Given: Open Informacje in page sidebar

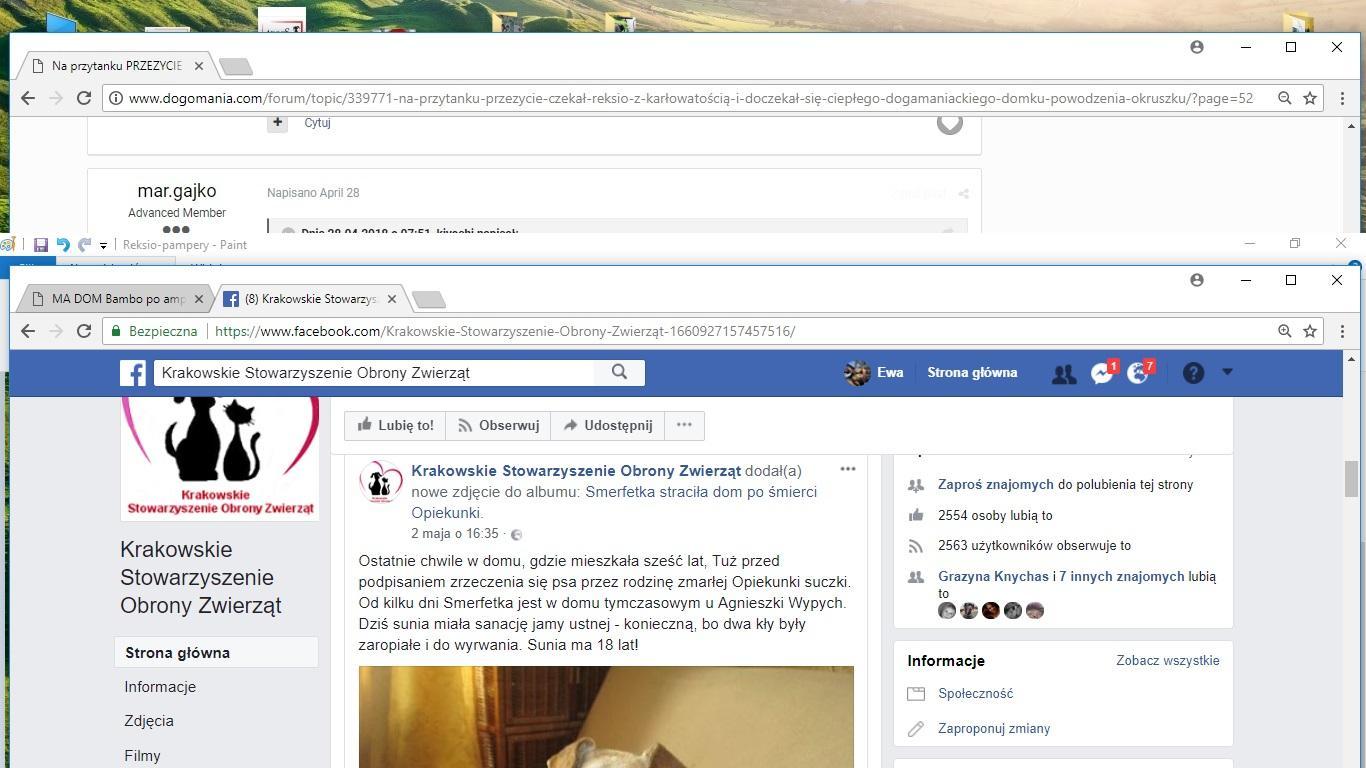Looking at the screenshot, I should point(160,687).
